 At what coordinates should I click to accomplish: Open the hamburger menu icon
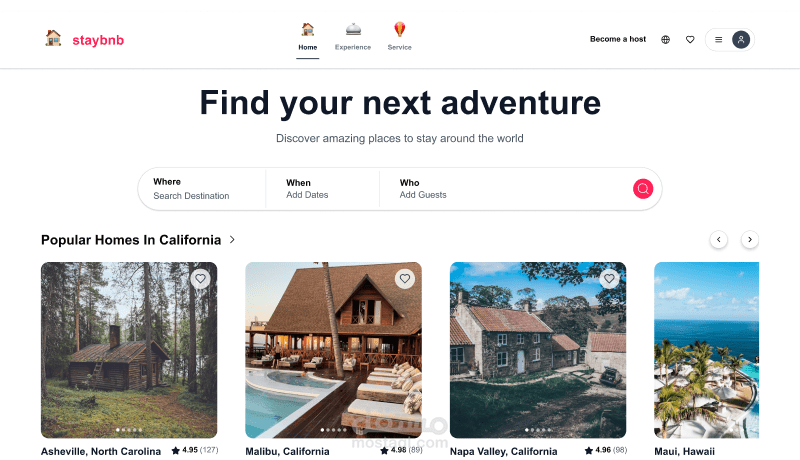tap(718, 39)
